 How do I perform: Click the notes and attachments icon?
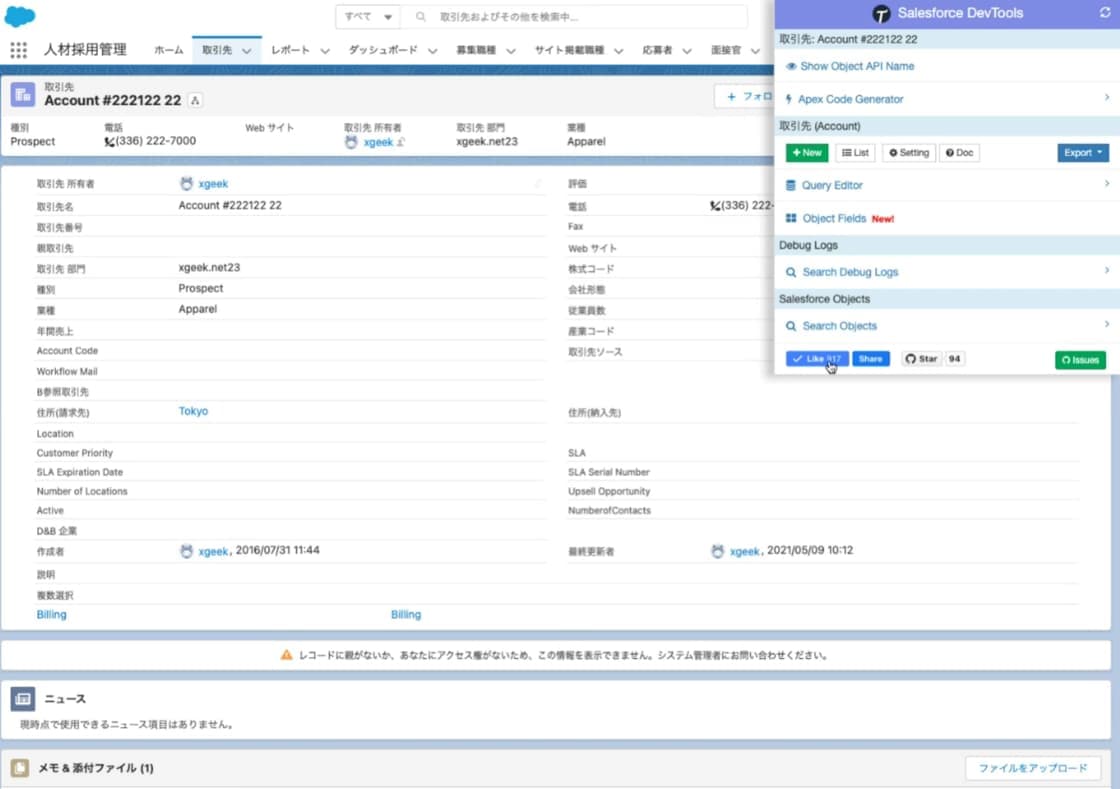20,768
